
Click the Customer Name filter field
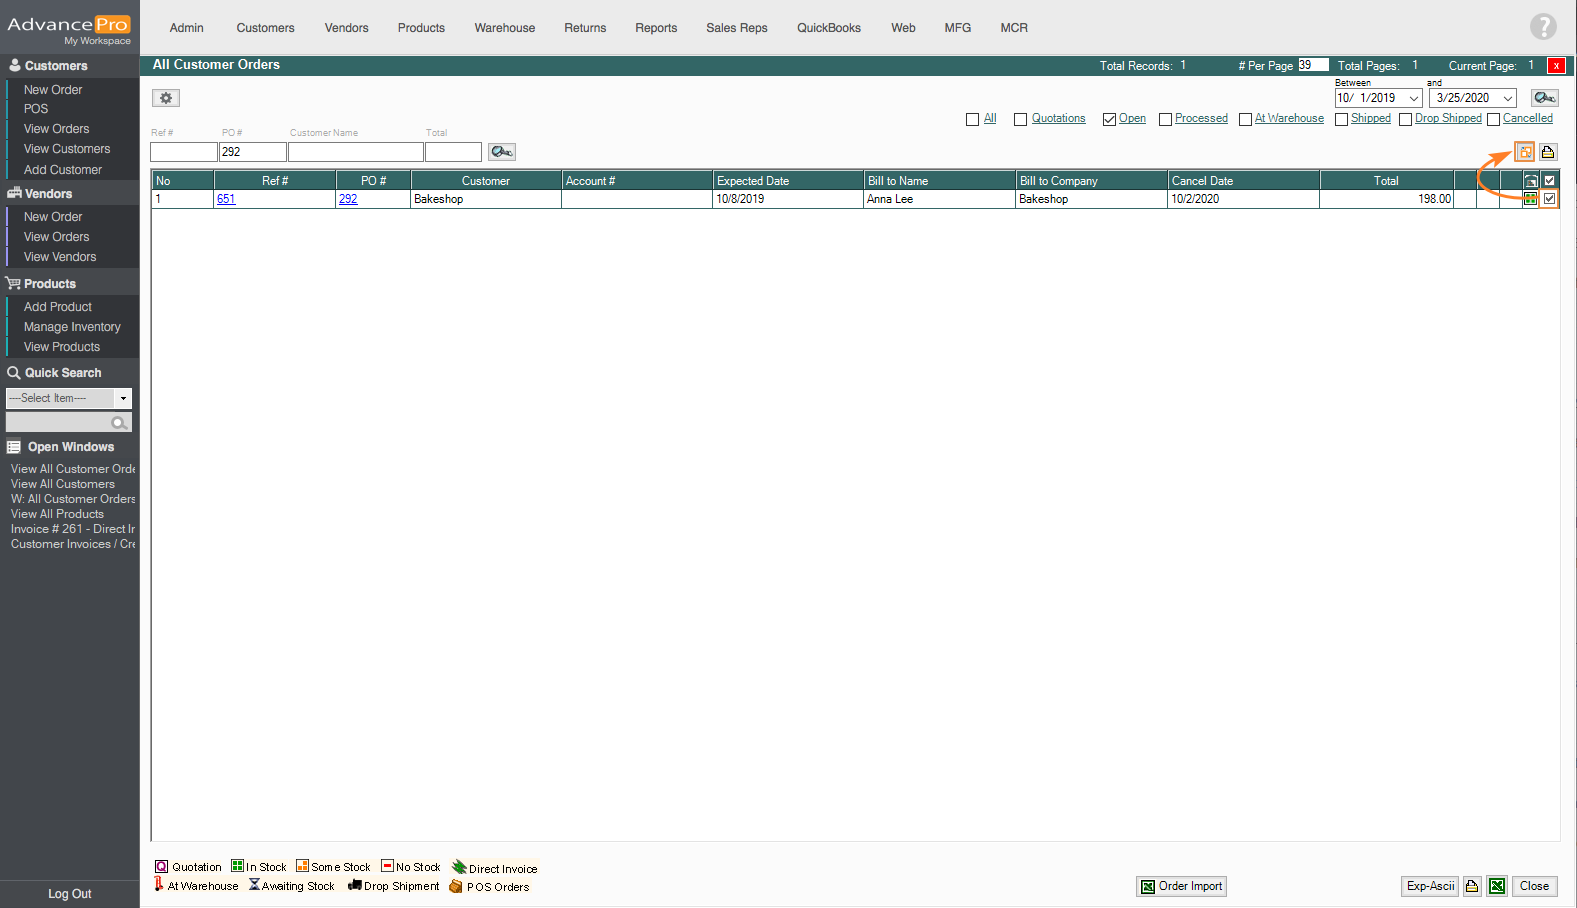coord(355,152)
